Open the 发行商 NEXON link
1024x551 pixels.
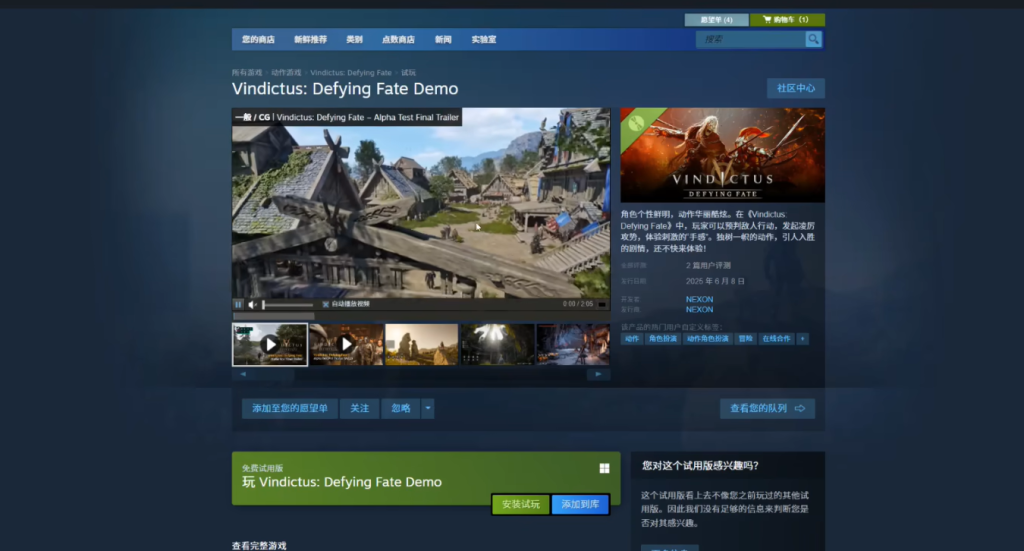click(699, 309)
